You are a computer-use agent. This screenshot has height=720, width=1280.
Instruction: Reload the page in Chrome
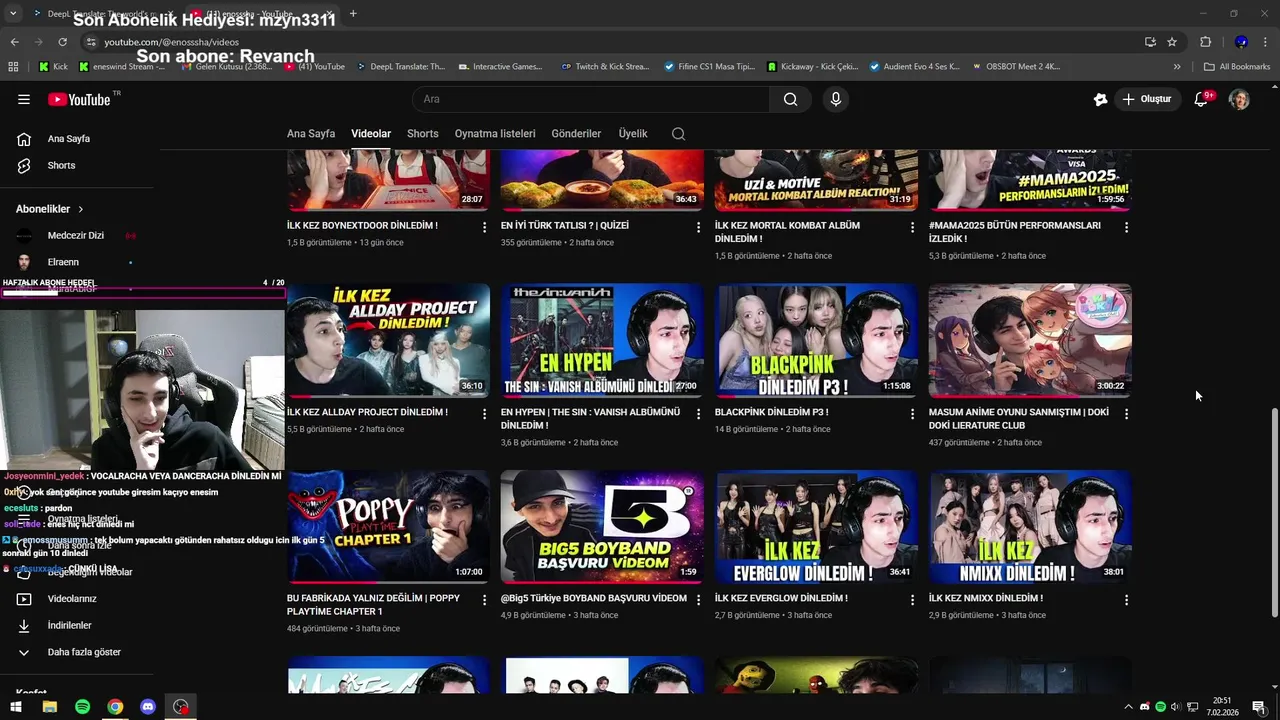coord(62,42)
